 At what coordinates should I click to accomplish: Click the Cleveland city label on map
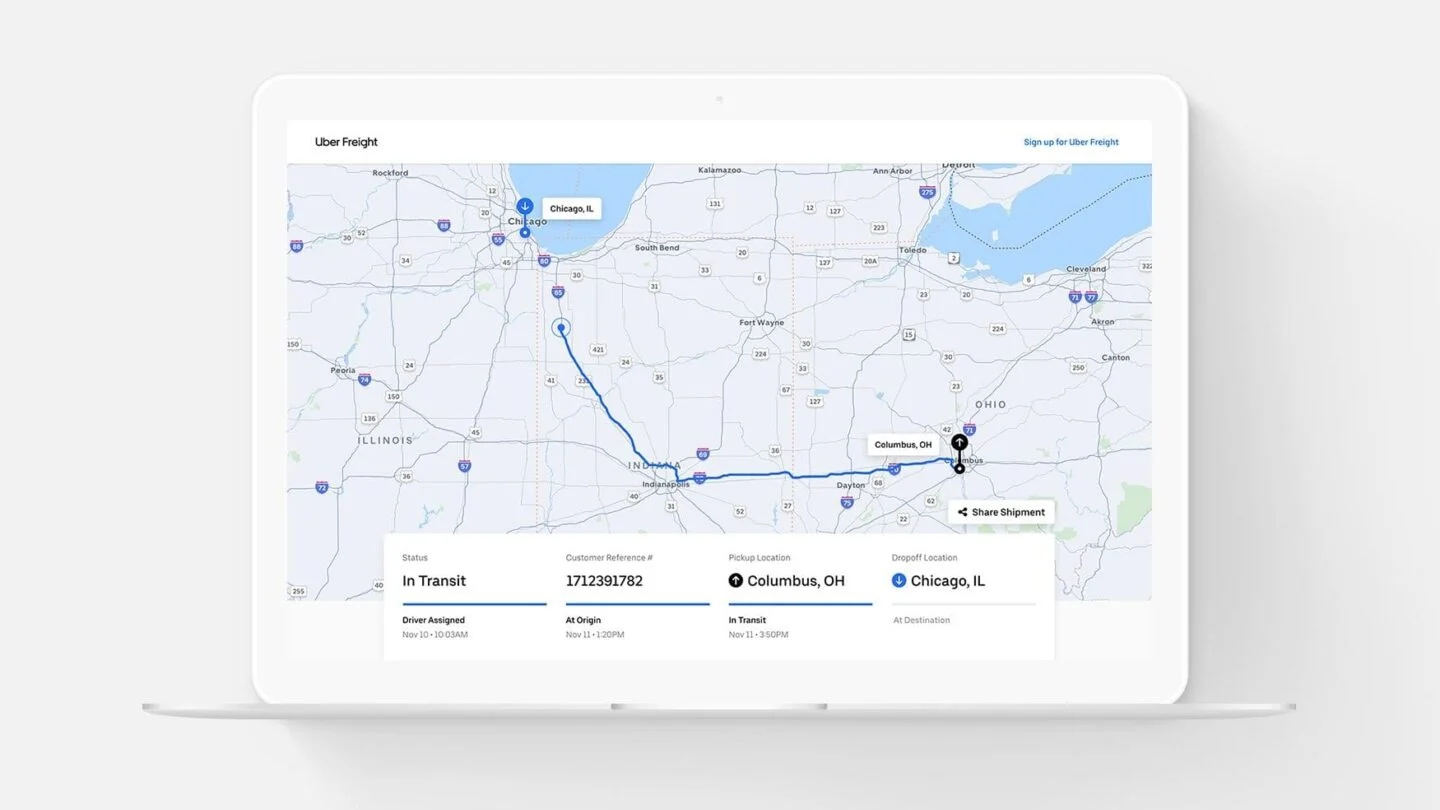[x=1086, y=269]
